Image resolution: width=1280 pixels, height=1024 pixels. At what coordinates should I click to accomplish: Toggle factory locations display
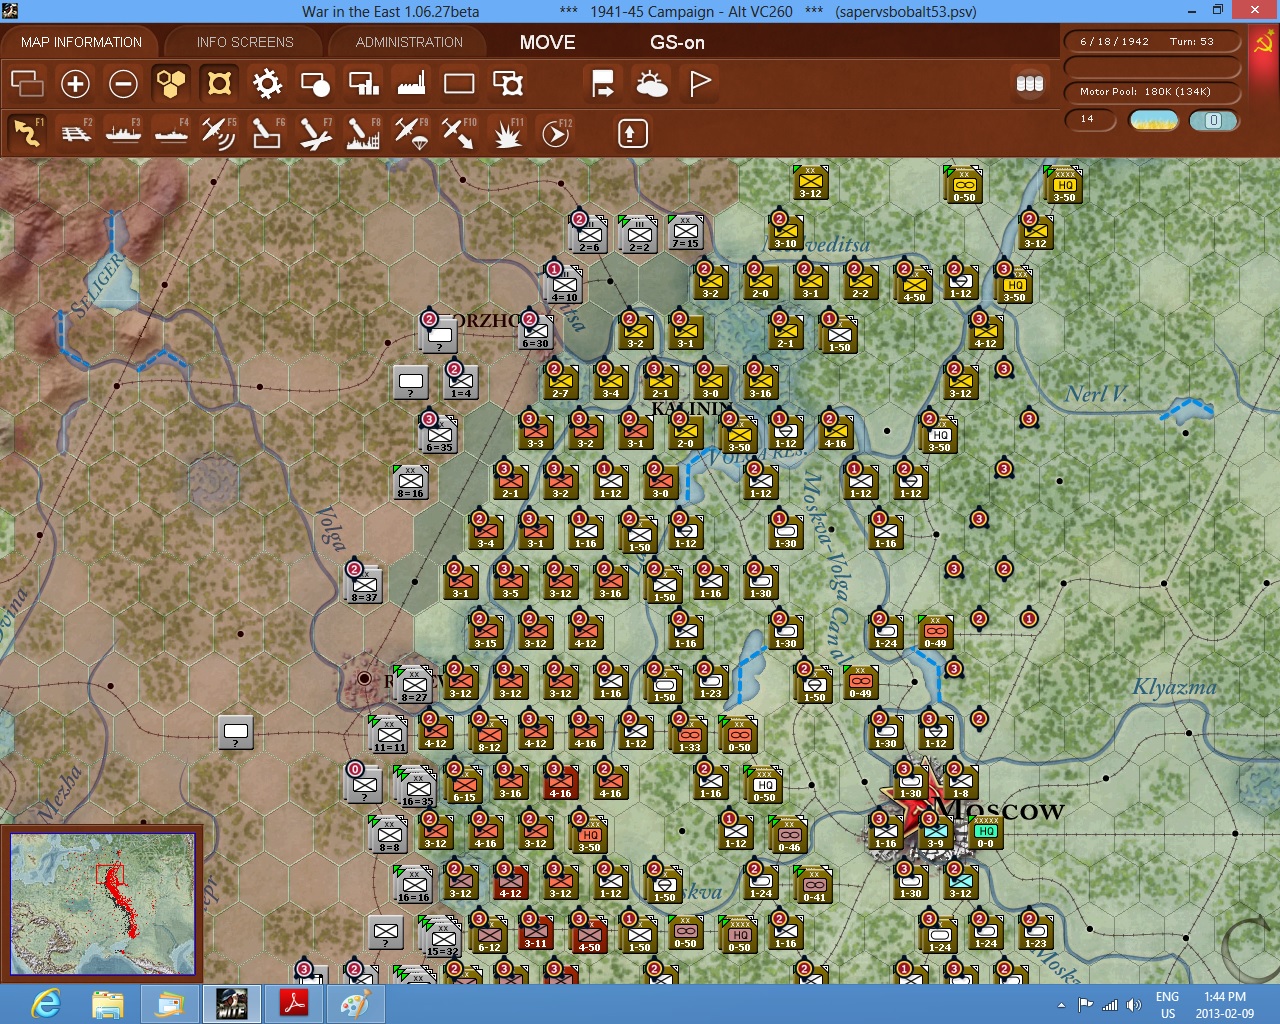(411, 83)
